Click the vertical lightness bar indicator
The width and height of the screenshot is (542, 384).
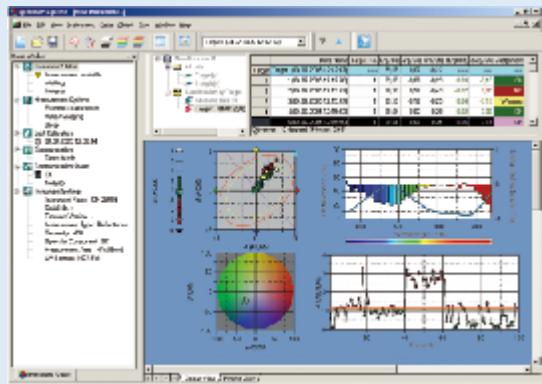coord(179,191)
